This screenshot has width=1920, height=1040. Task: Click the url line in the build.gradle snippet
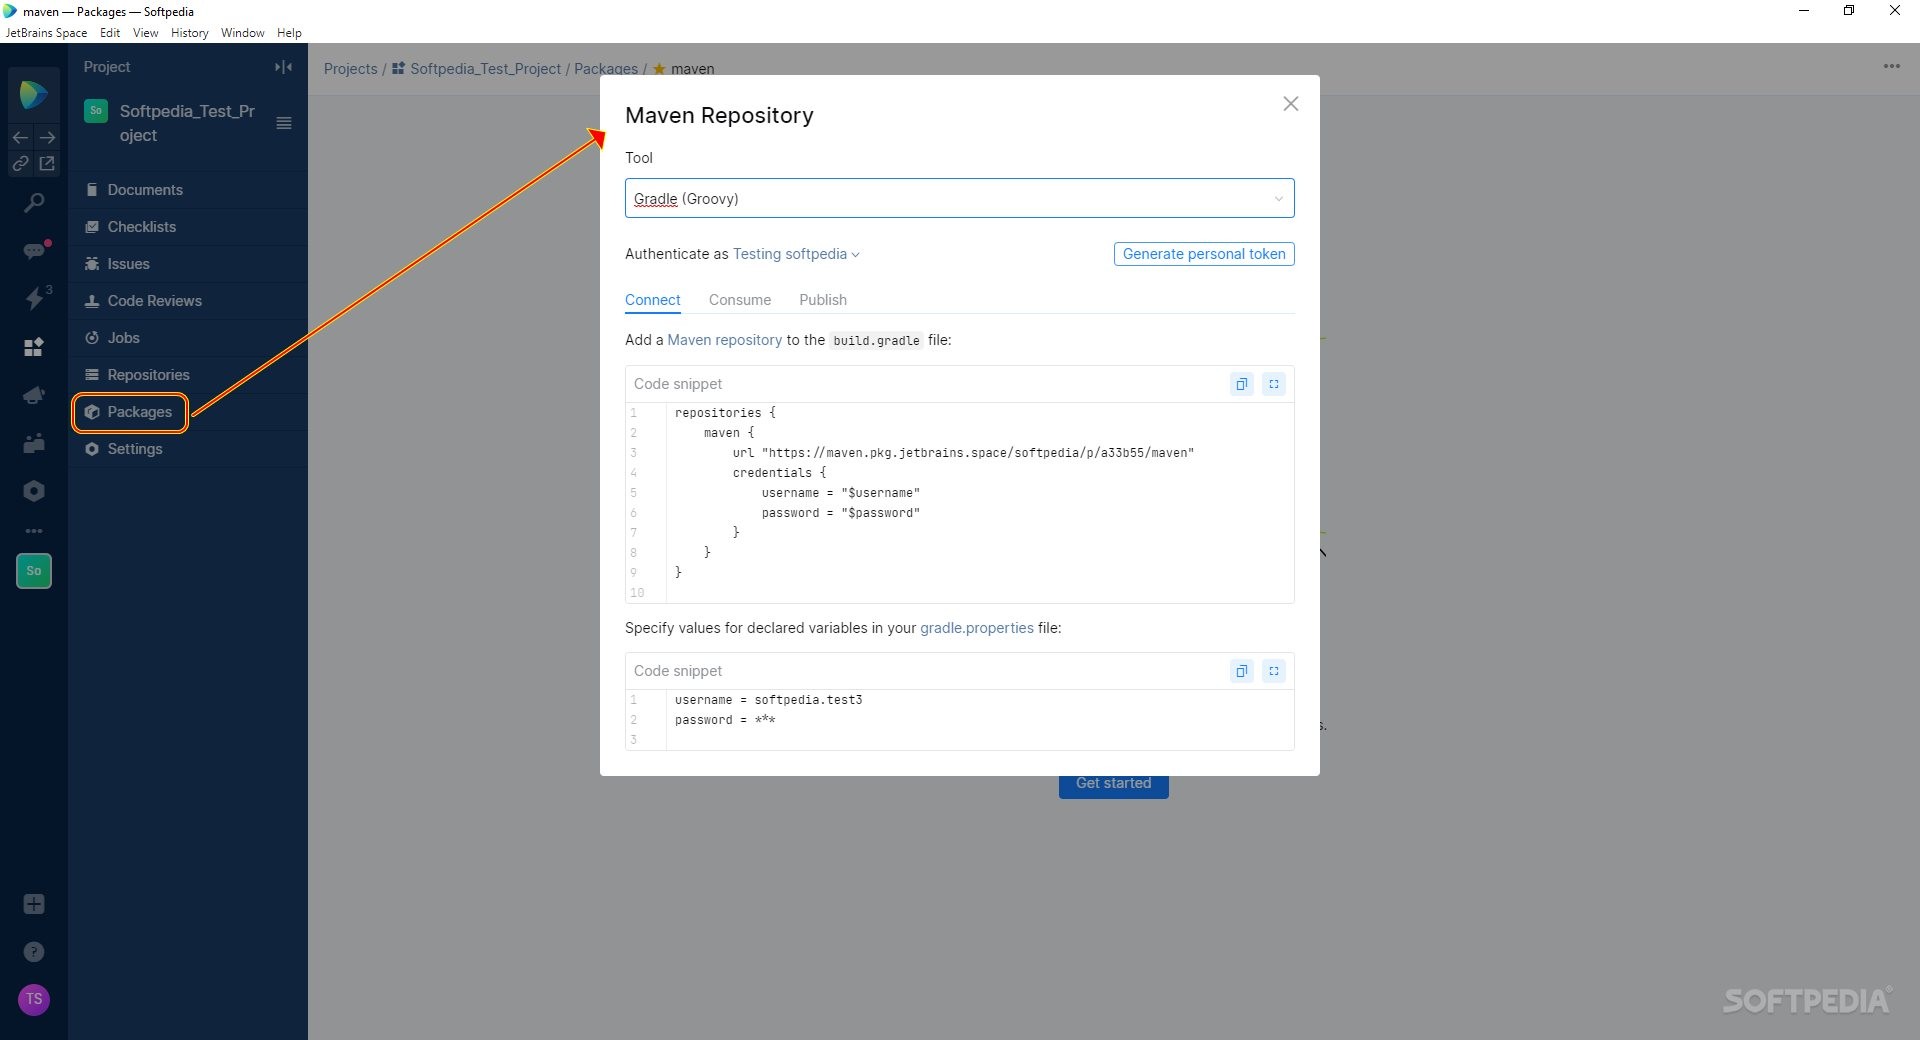pyautogui.click(x=963, y=453)
